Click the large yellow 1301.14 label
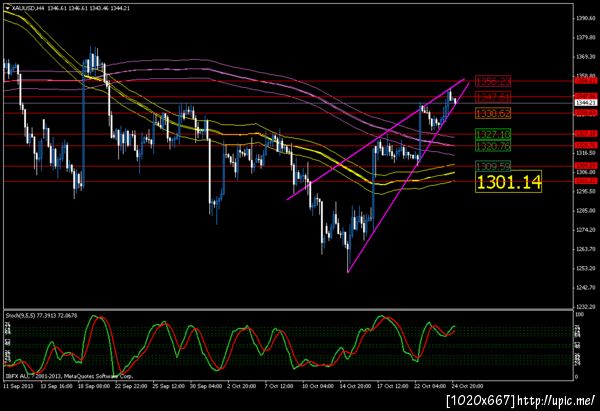This screenshot has width=600, height=411. pyautogui.click(x=509, y=181)
